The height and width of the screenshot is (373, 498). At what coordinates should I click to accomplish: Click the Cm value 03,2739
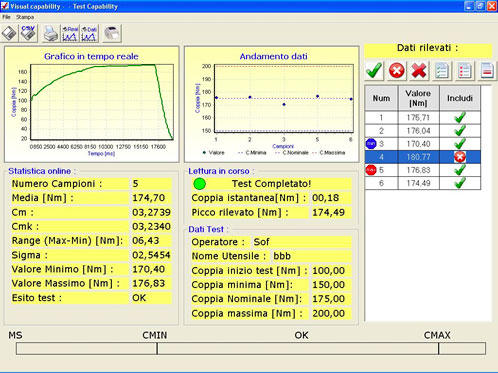click(151, 212)
